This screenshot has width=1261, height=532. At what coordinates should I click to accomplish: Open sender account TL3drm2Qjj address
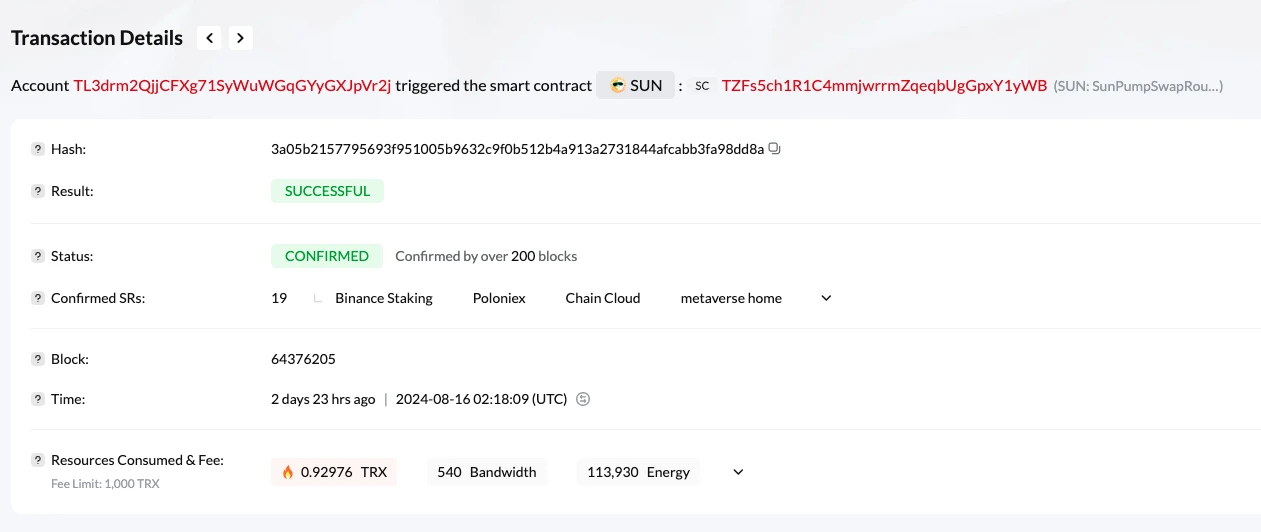(x=232, y=86)
